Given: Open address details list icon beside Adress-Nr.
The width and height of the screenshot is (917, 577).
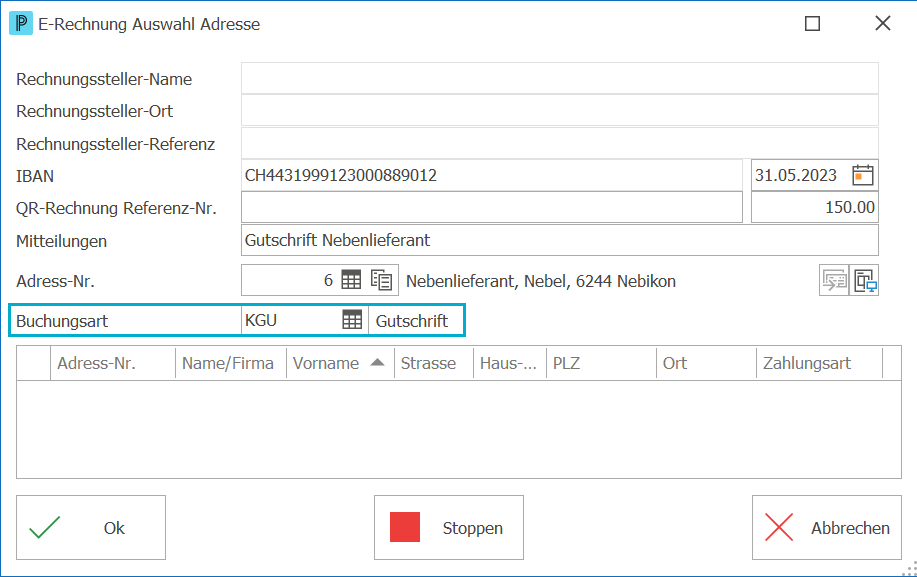Looking at the screenshot, I should click(x=381, y=281).
